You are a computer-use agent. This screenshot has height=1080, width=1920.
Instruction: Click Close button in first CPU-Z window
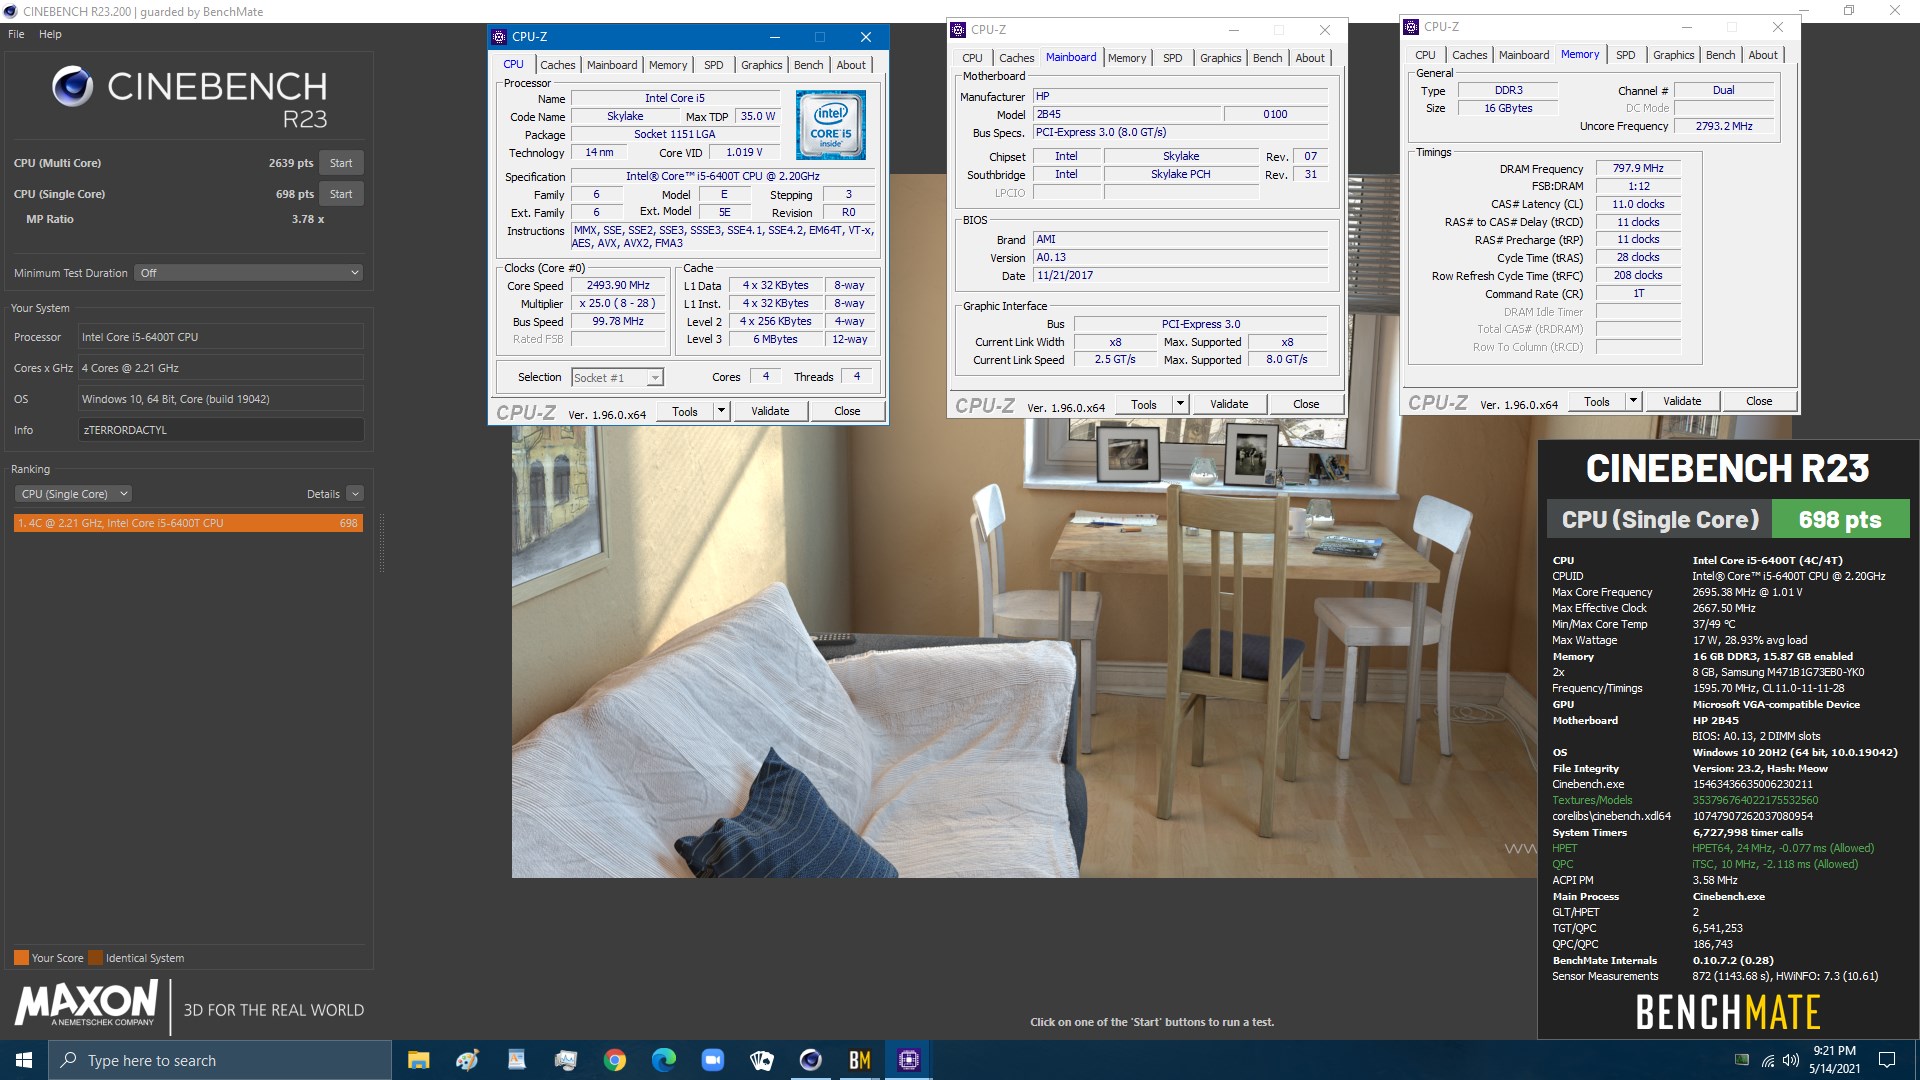tap(847, 411)
